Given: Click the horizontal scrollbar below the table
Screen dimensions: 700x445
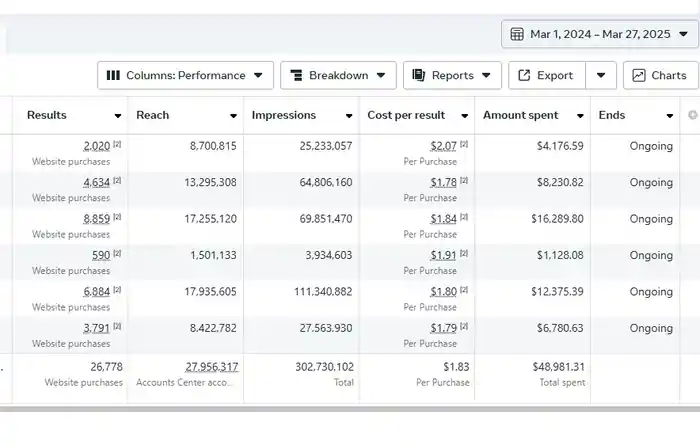Looking at the screenshot, I should 350,408.
